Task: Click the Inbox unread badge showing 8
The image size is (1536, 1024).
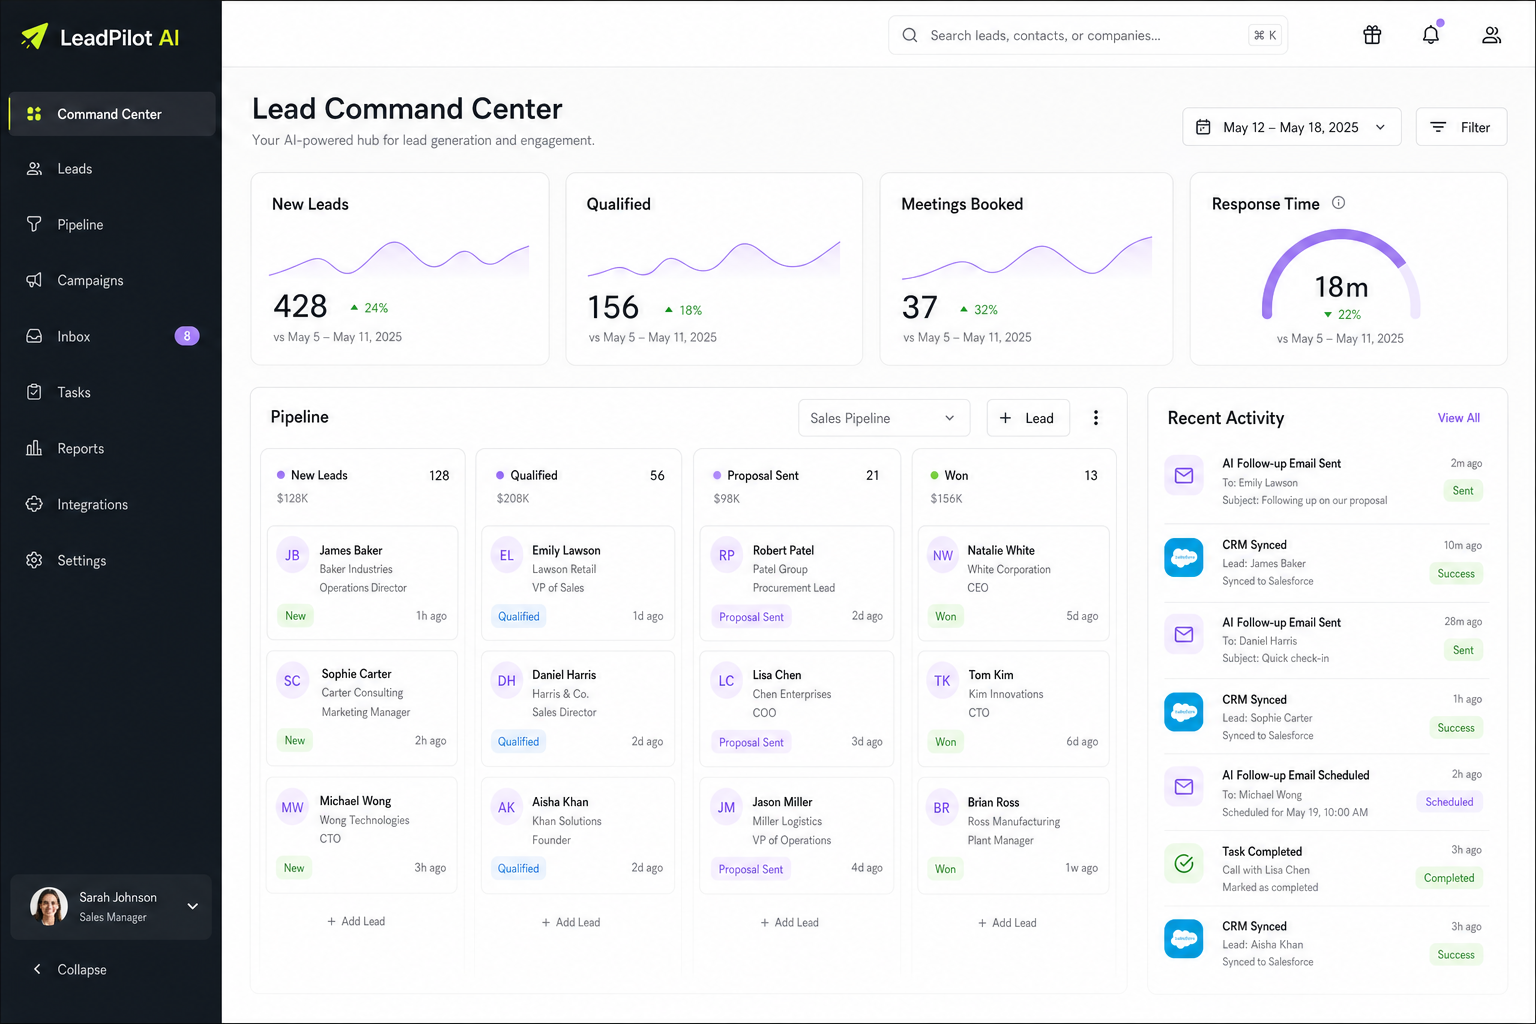Action: coord(187,336)
